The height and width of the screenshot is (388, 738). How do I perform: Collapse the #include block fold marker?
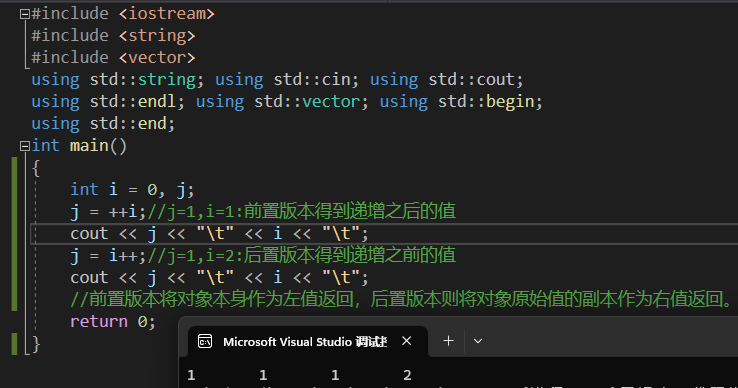click(x=24, y=14)
